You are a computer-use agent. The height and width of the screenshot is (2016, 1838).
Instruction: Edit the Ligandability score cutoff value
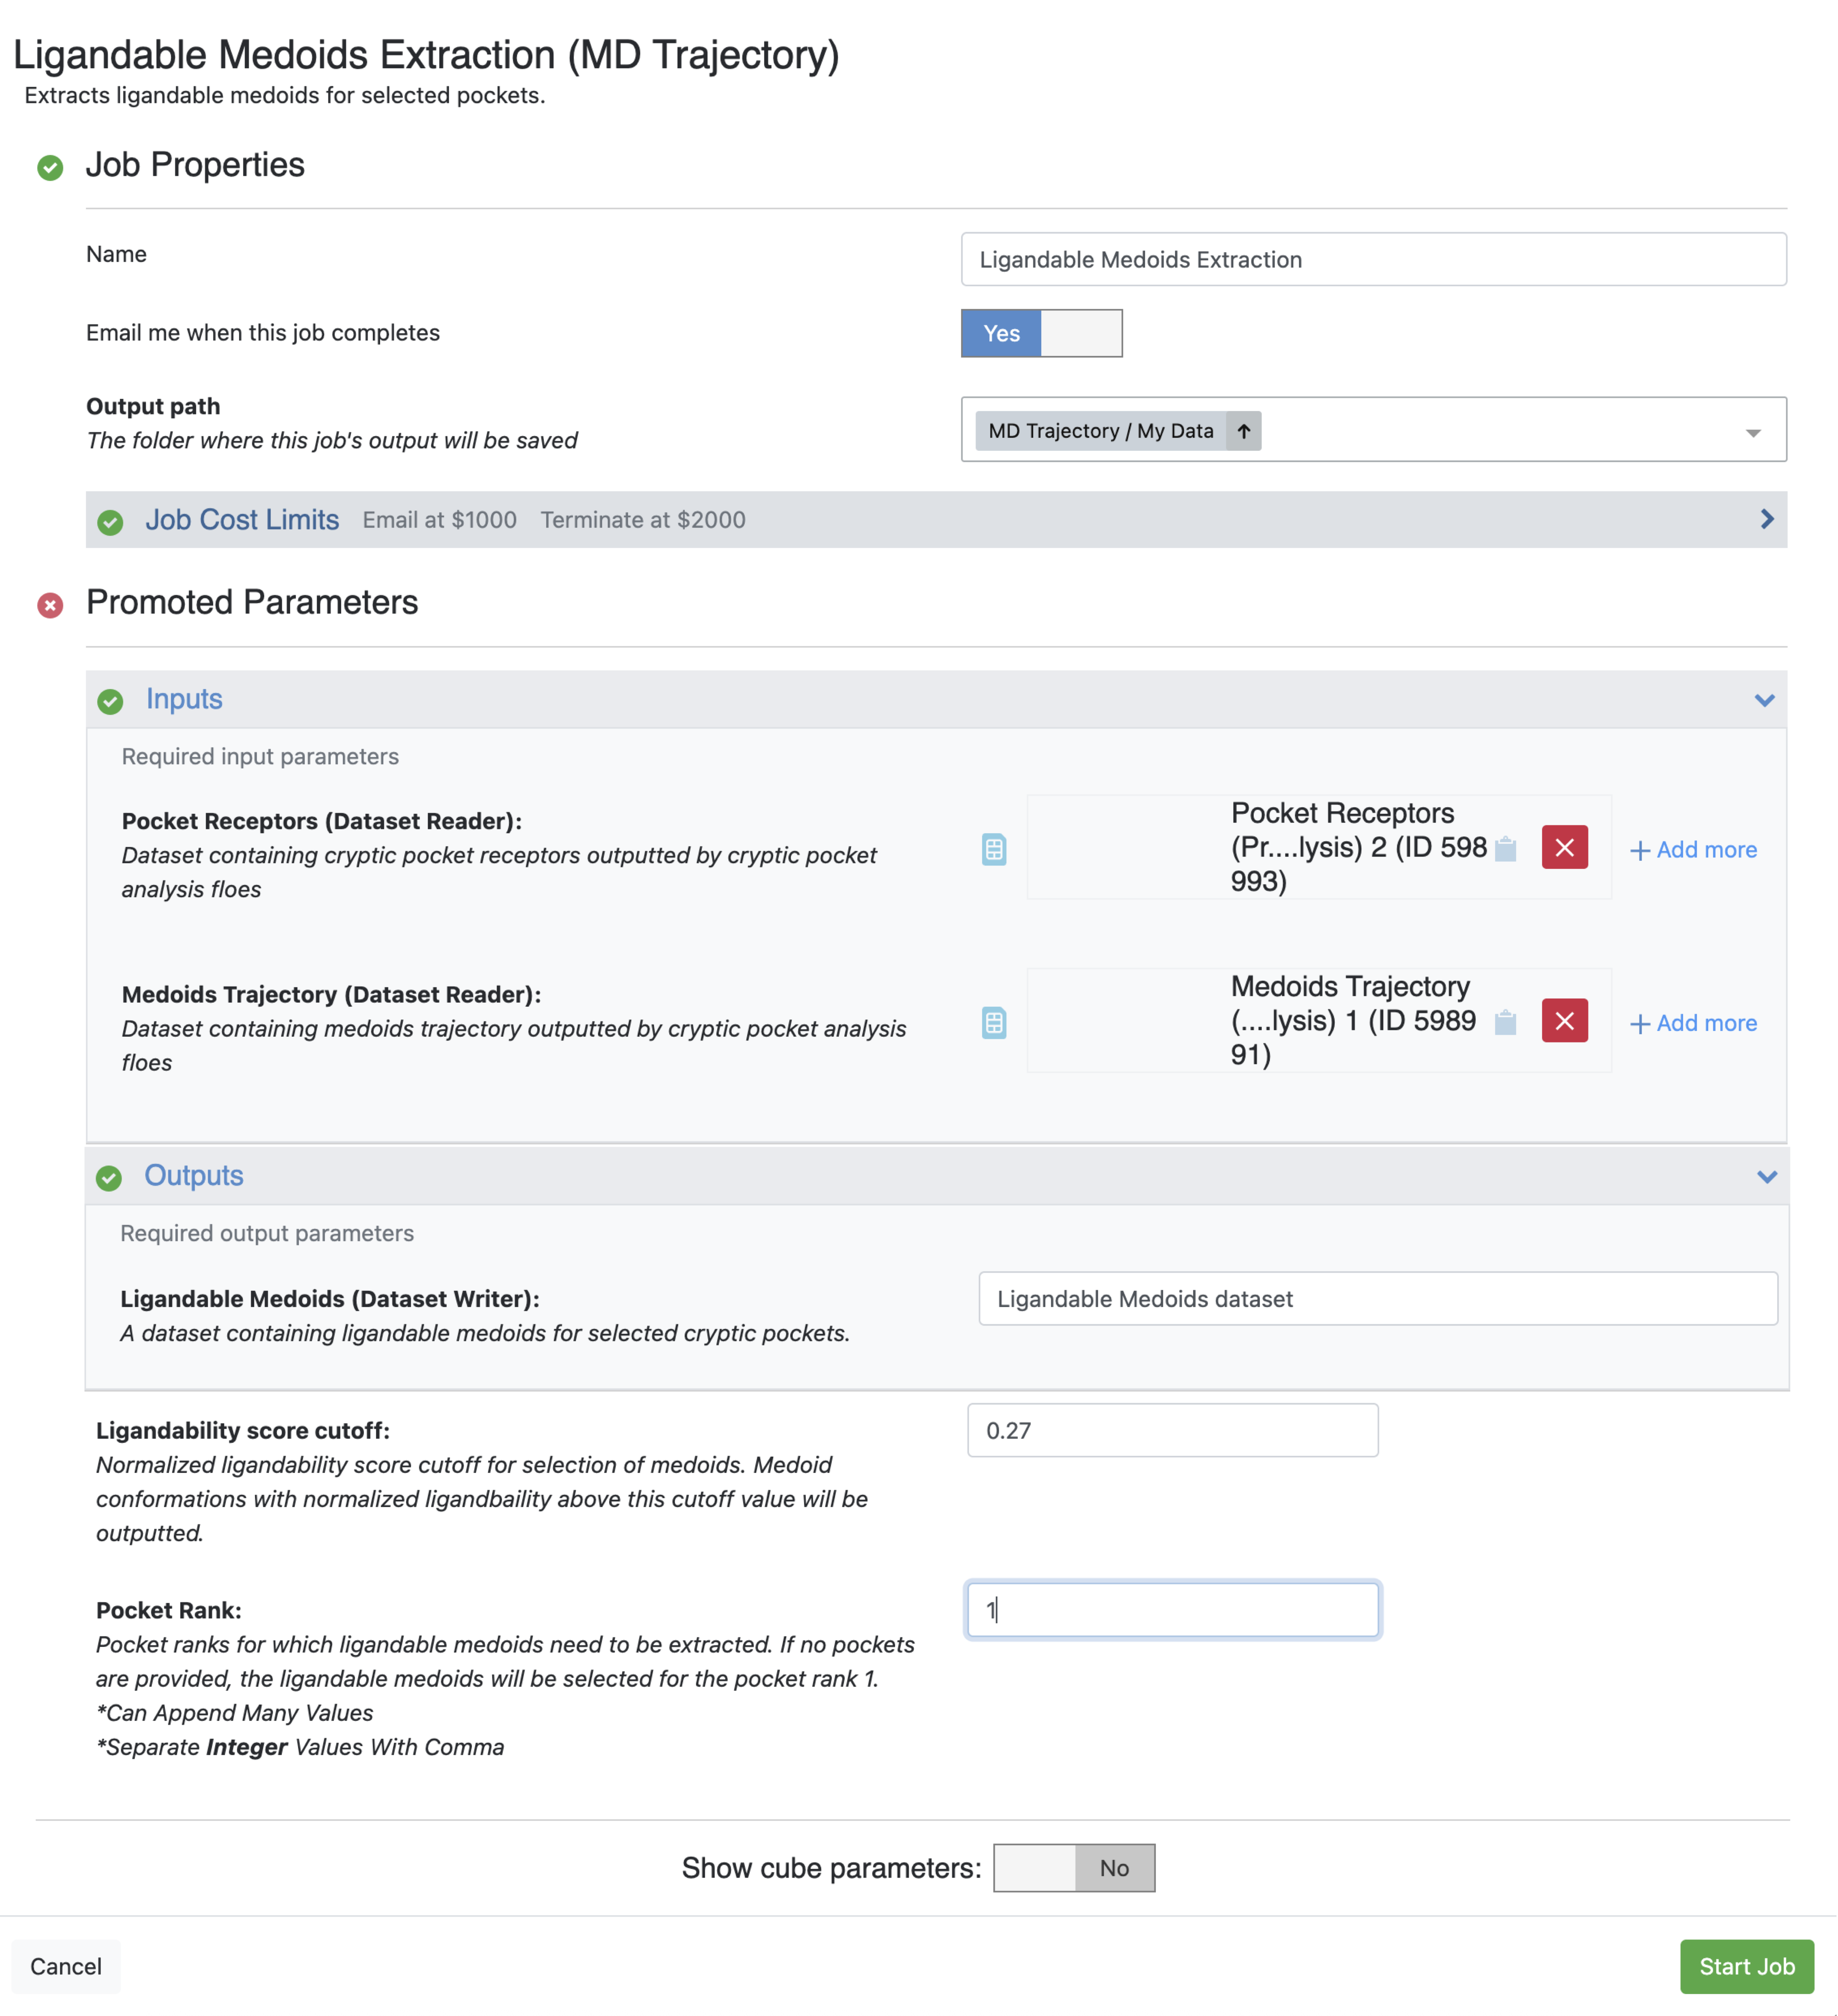[x=1172, y=1430]
